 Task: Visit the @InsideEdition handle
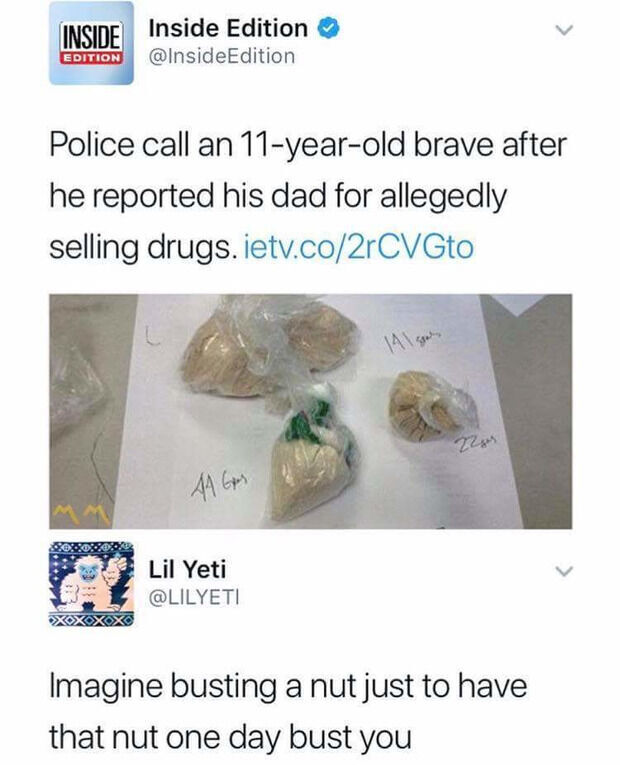coord(222,56)
